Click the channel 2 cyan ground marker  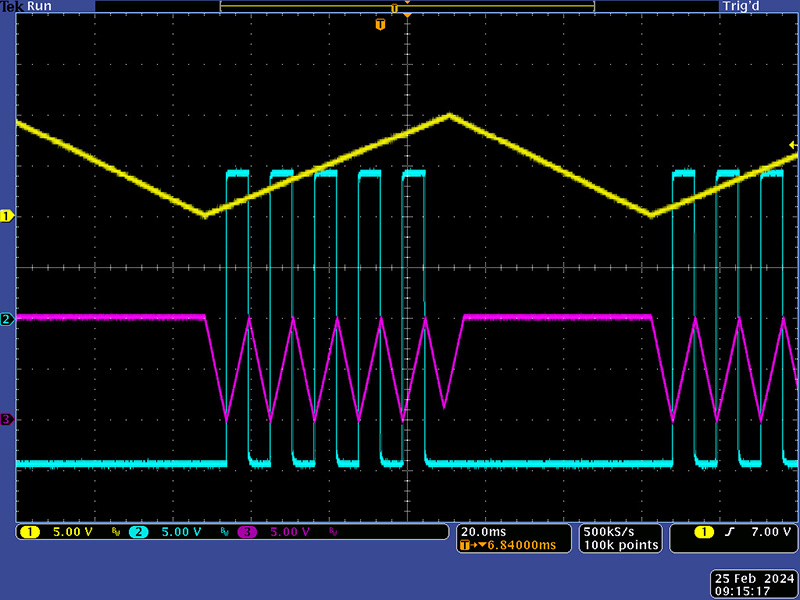coord(7,319)
